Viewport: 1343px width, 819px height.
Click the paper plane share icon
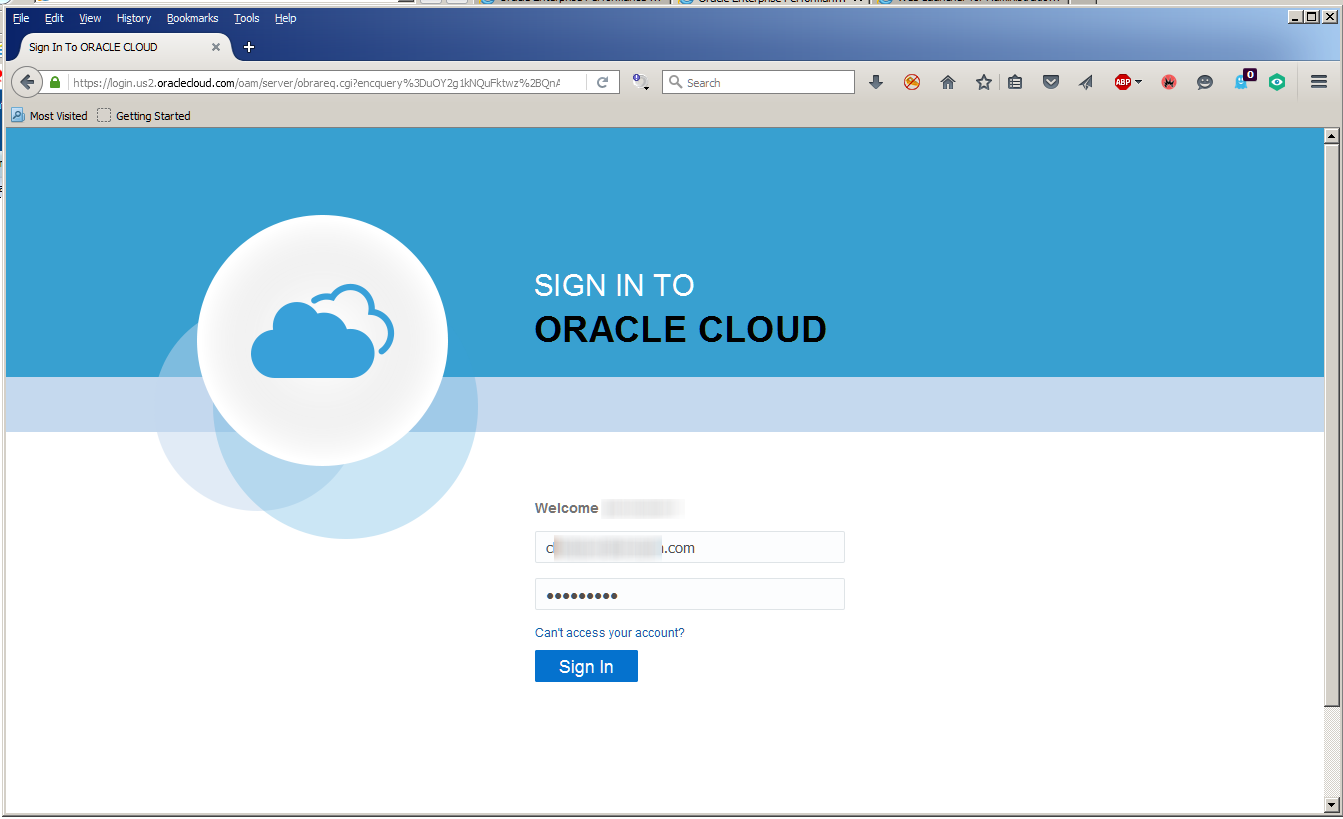pos(1086,83)
